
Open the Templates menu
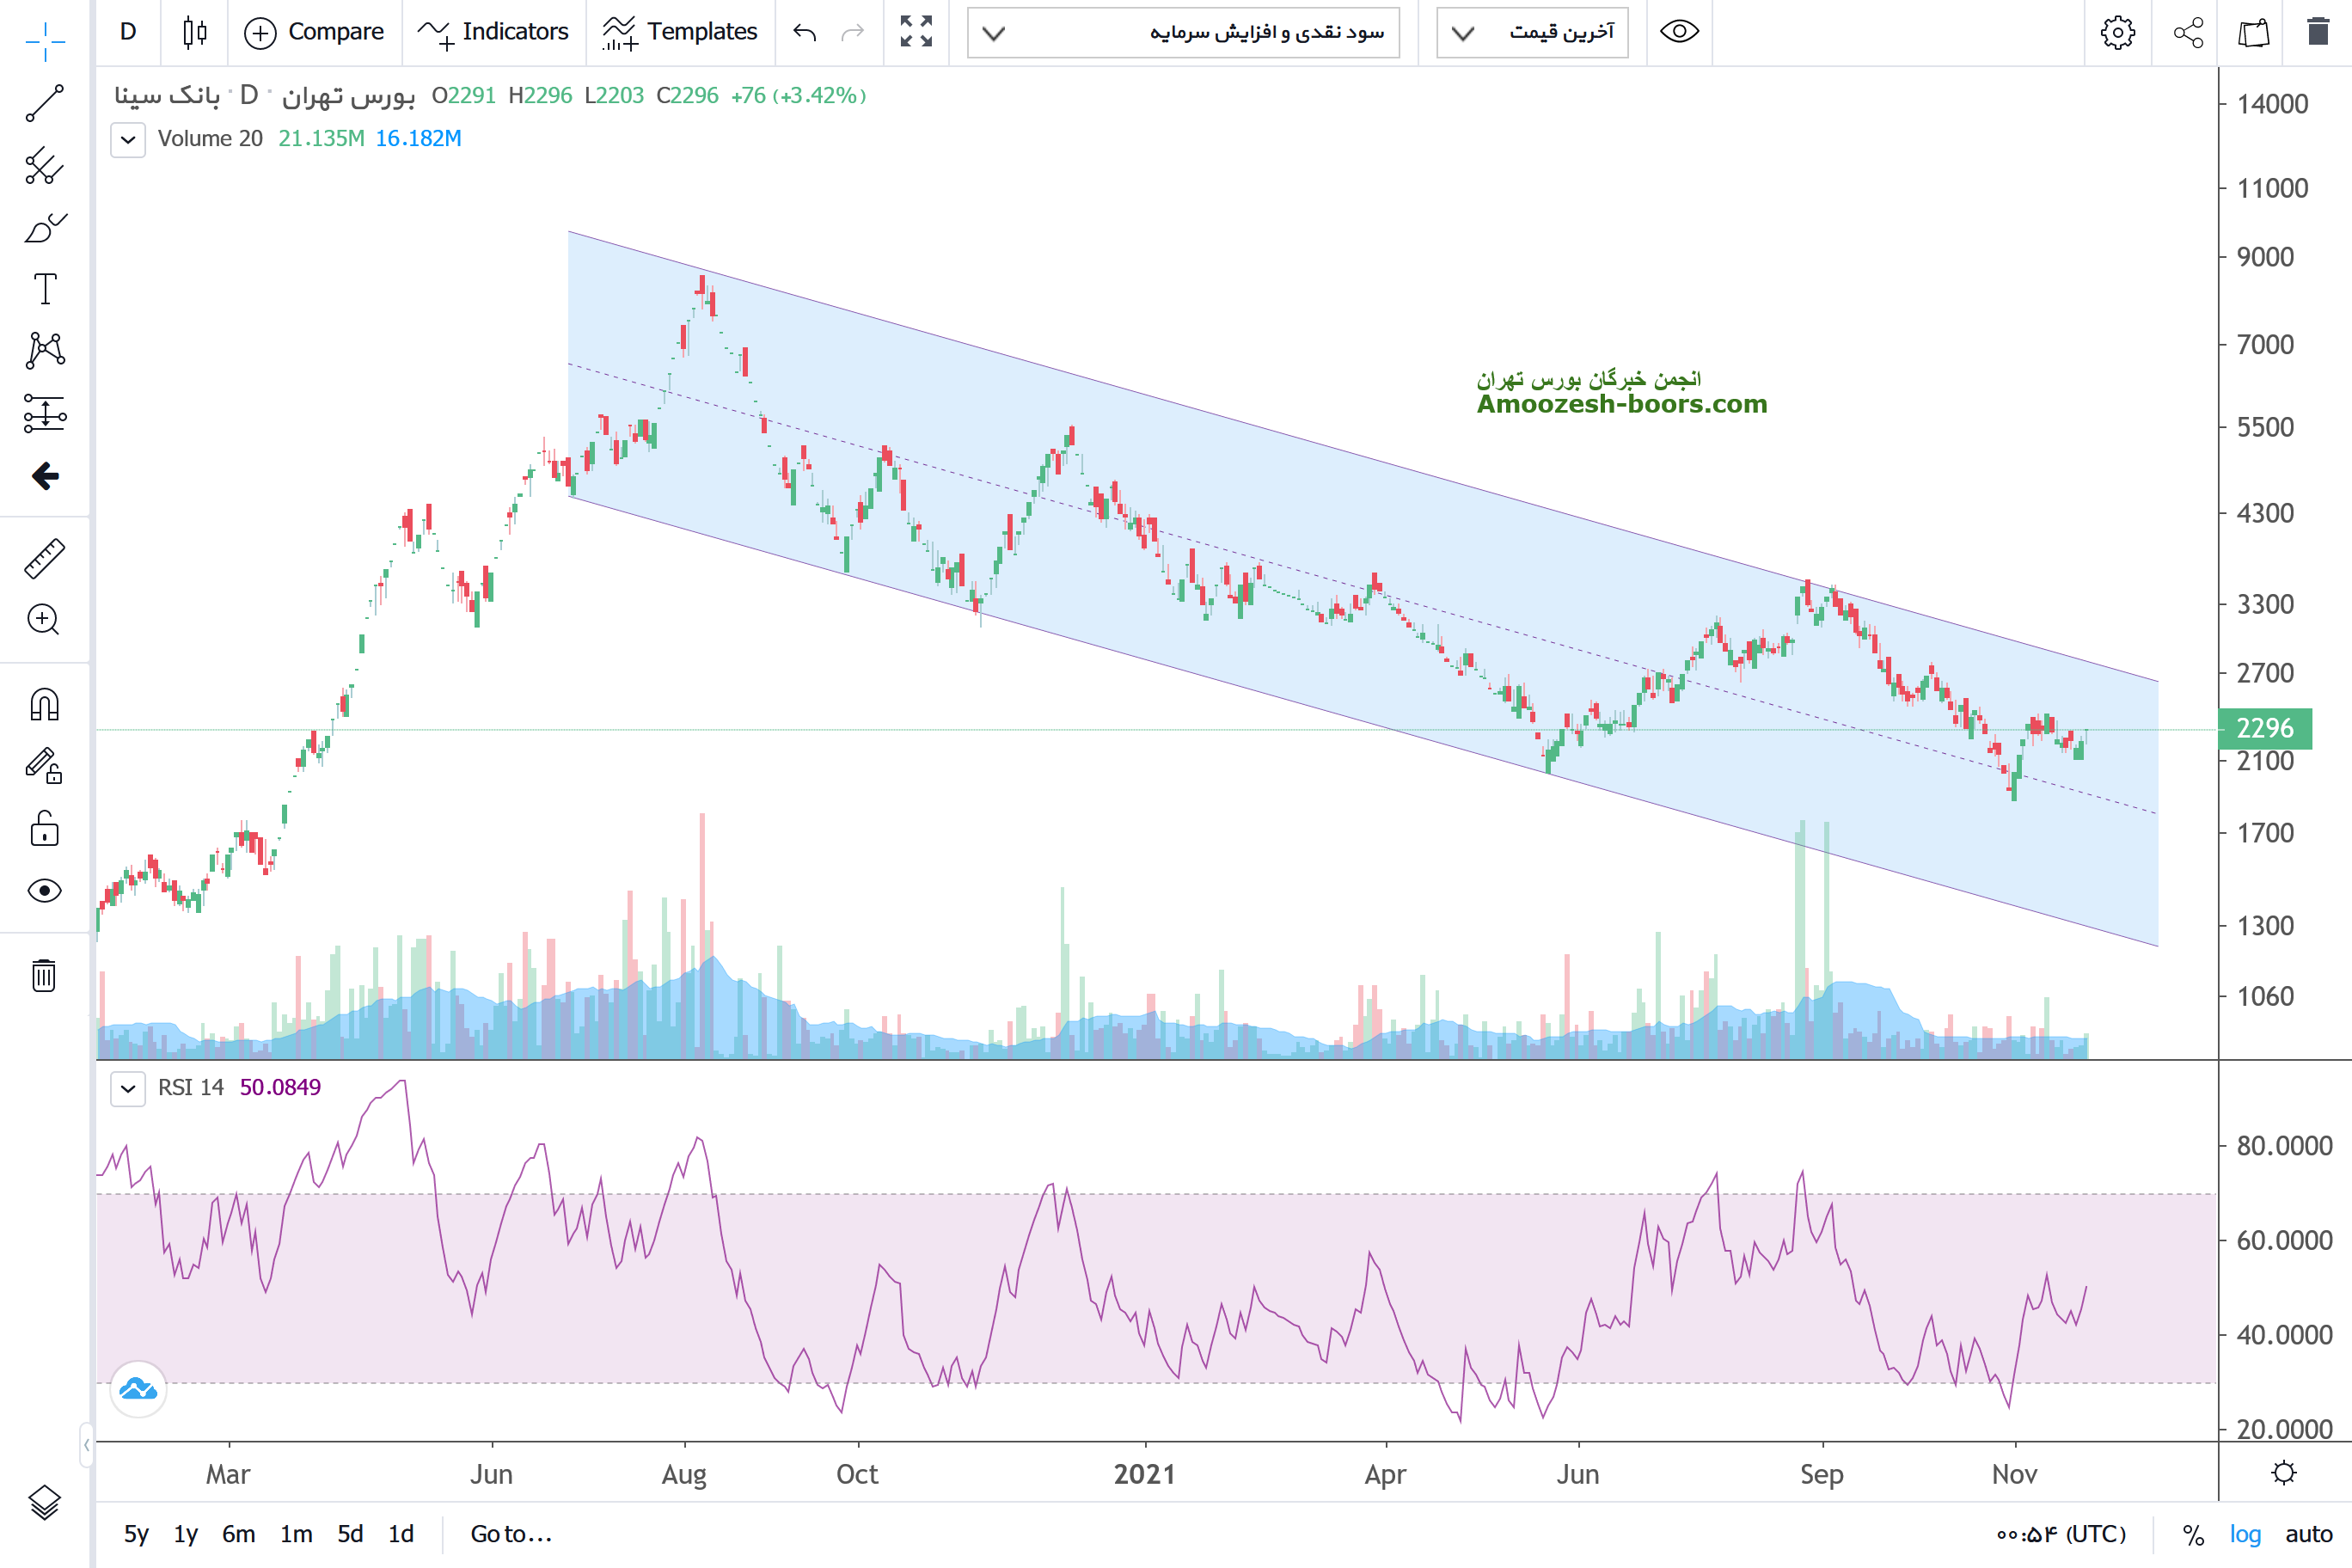[680, 33]
